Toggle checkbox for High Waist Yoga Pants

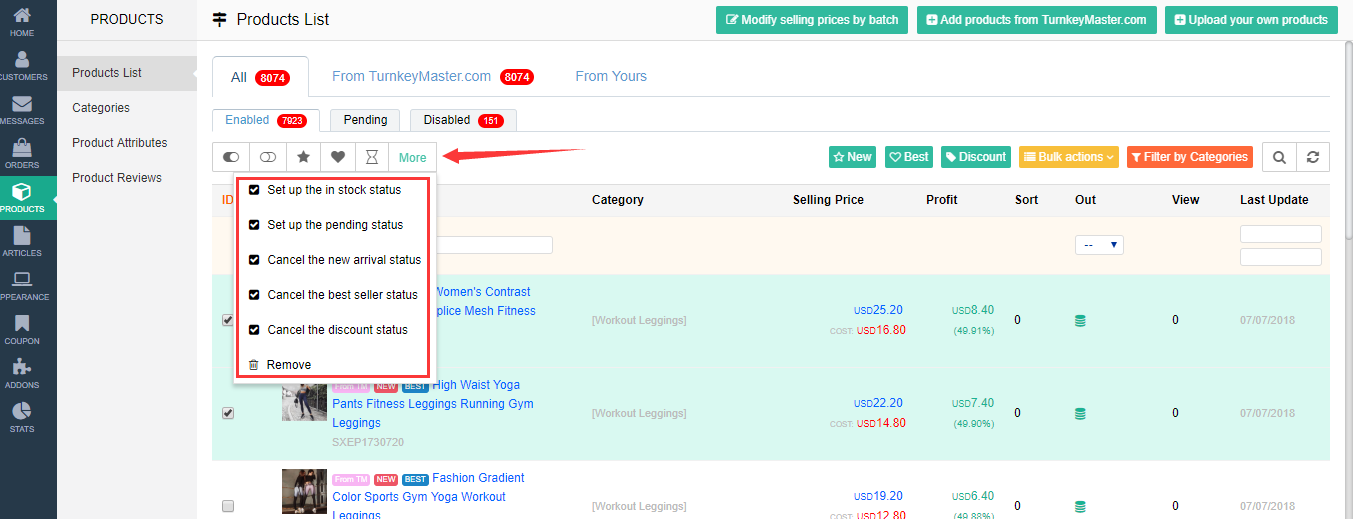click(228, 413)
